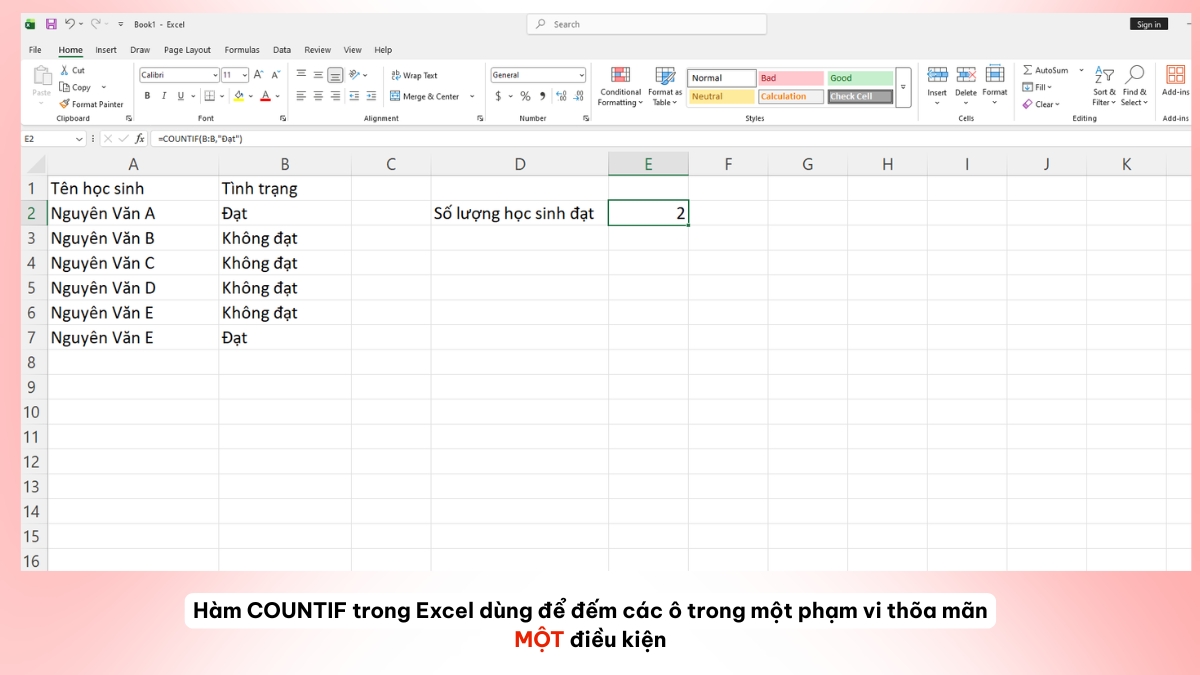Viewport: 1200px width, 675px height.
Task: Click the Sign in button
Action: [1148, 23]
